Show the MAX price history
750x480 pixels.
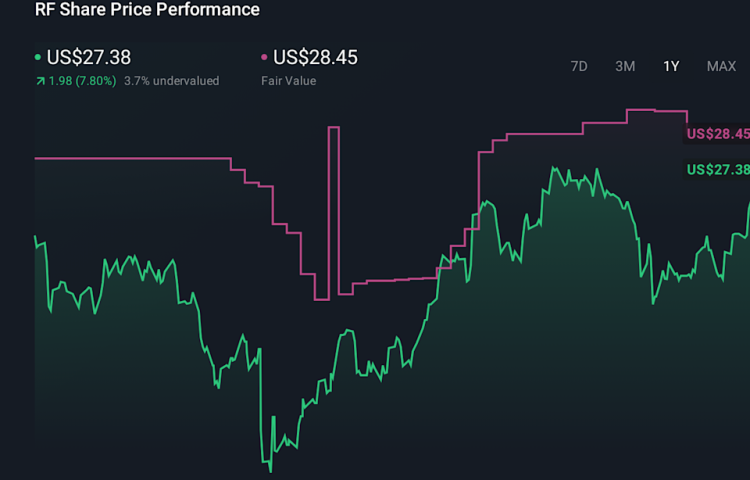(x=721, y=66)
